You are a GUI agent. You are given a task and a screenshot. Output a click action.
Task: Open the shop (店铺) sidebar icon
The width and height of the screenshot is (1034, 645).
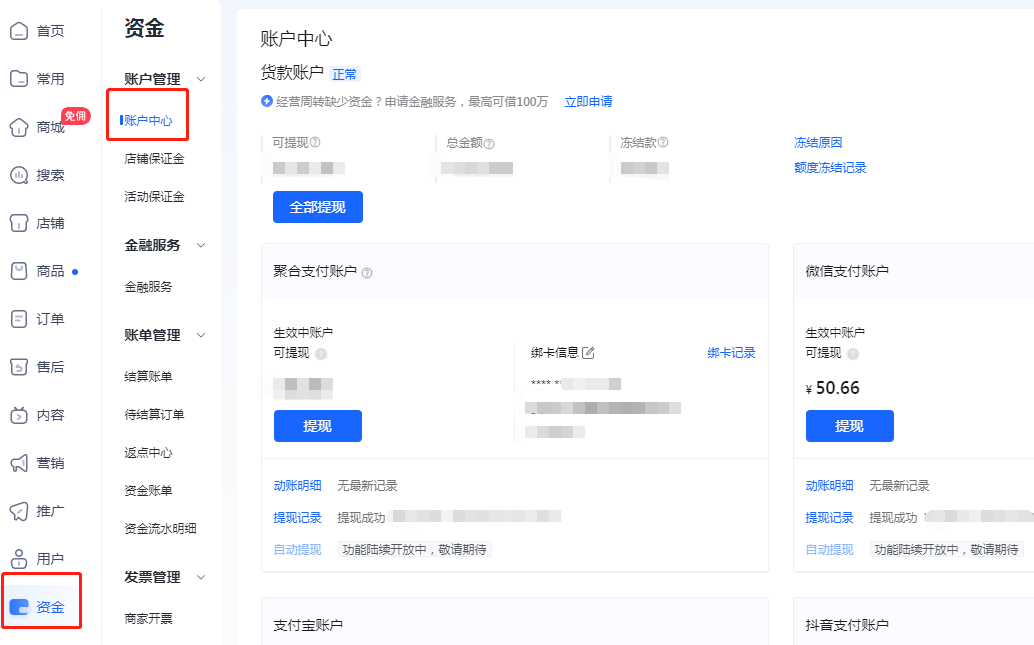coord(19,223)
